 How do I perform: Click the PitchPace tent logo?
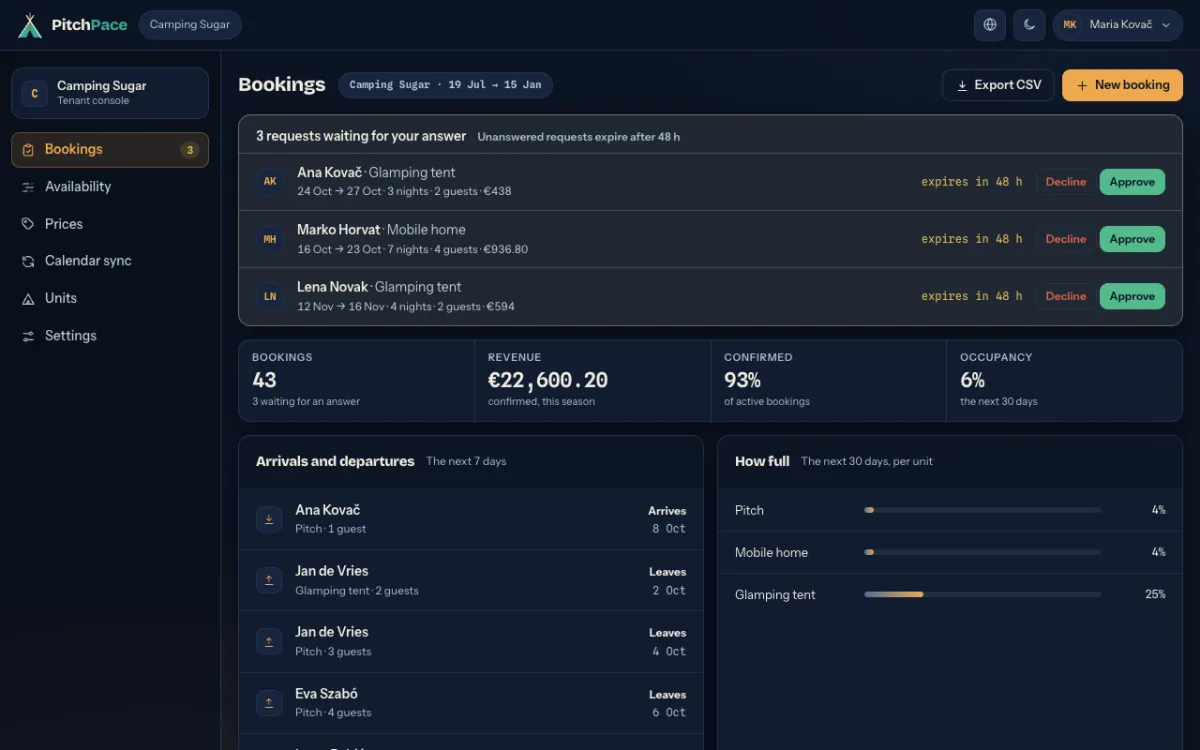point(30,25)
